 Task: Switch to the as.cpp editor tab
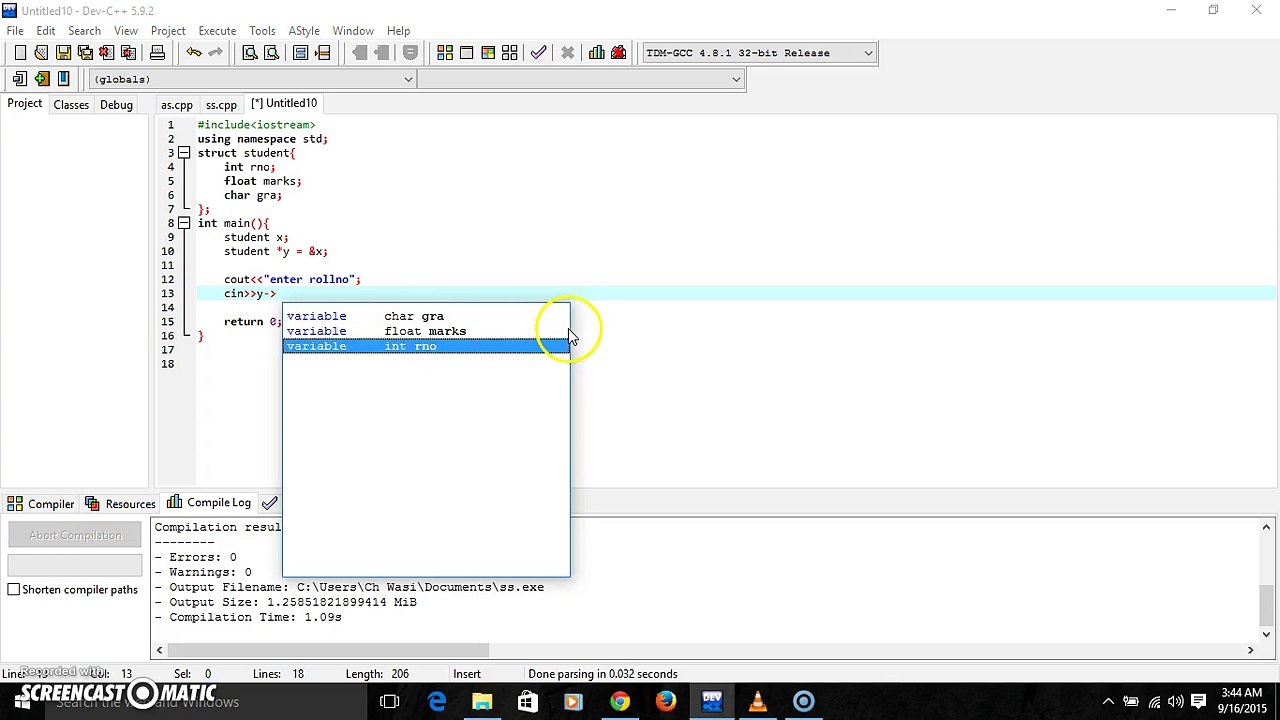click(177, 104)
